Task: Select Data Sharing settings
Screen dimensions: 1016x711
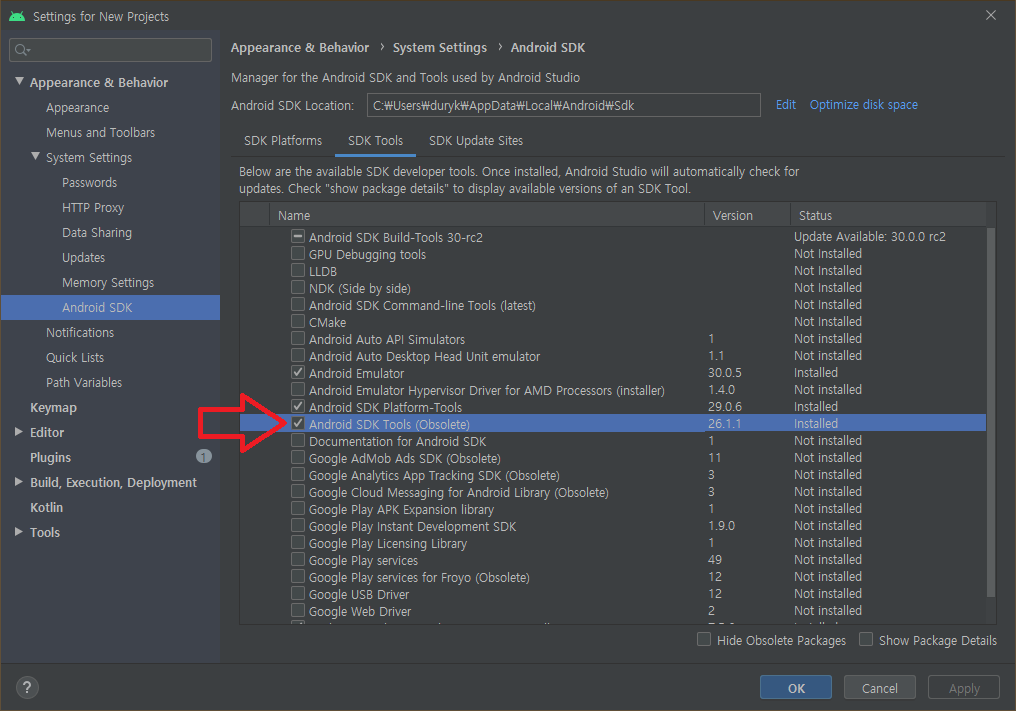Action: pyautogui.click(x=97, y=232)
